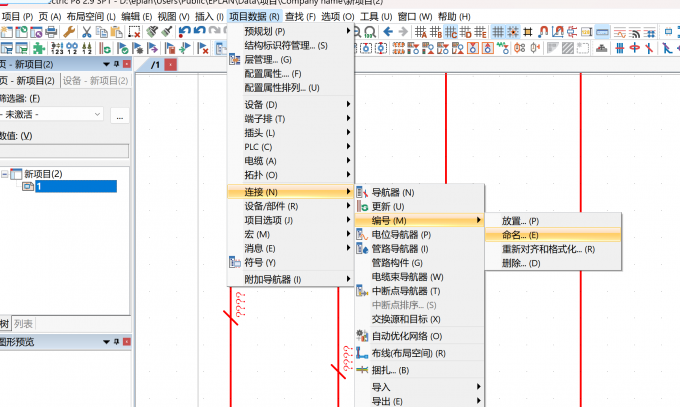Open the 图形预览 panel dropdown arrow
The height and width of the screenshot is (407, 680).
tap(106, 342)
